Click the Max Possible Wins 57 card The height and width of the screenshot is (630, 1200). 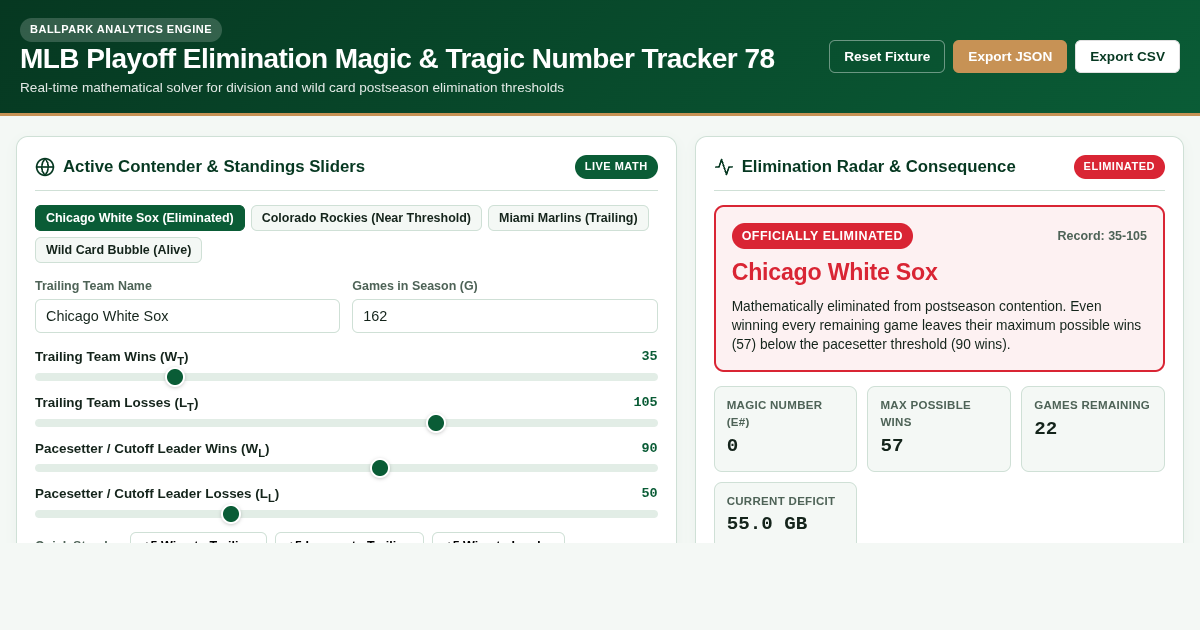[939, 429]
